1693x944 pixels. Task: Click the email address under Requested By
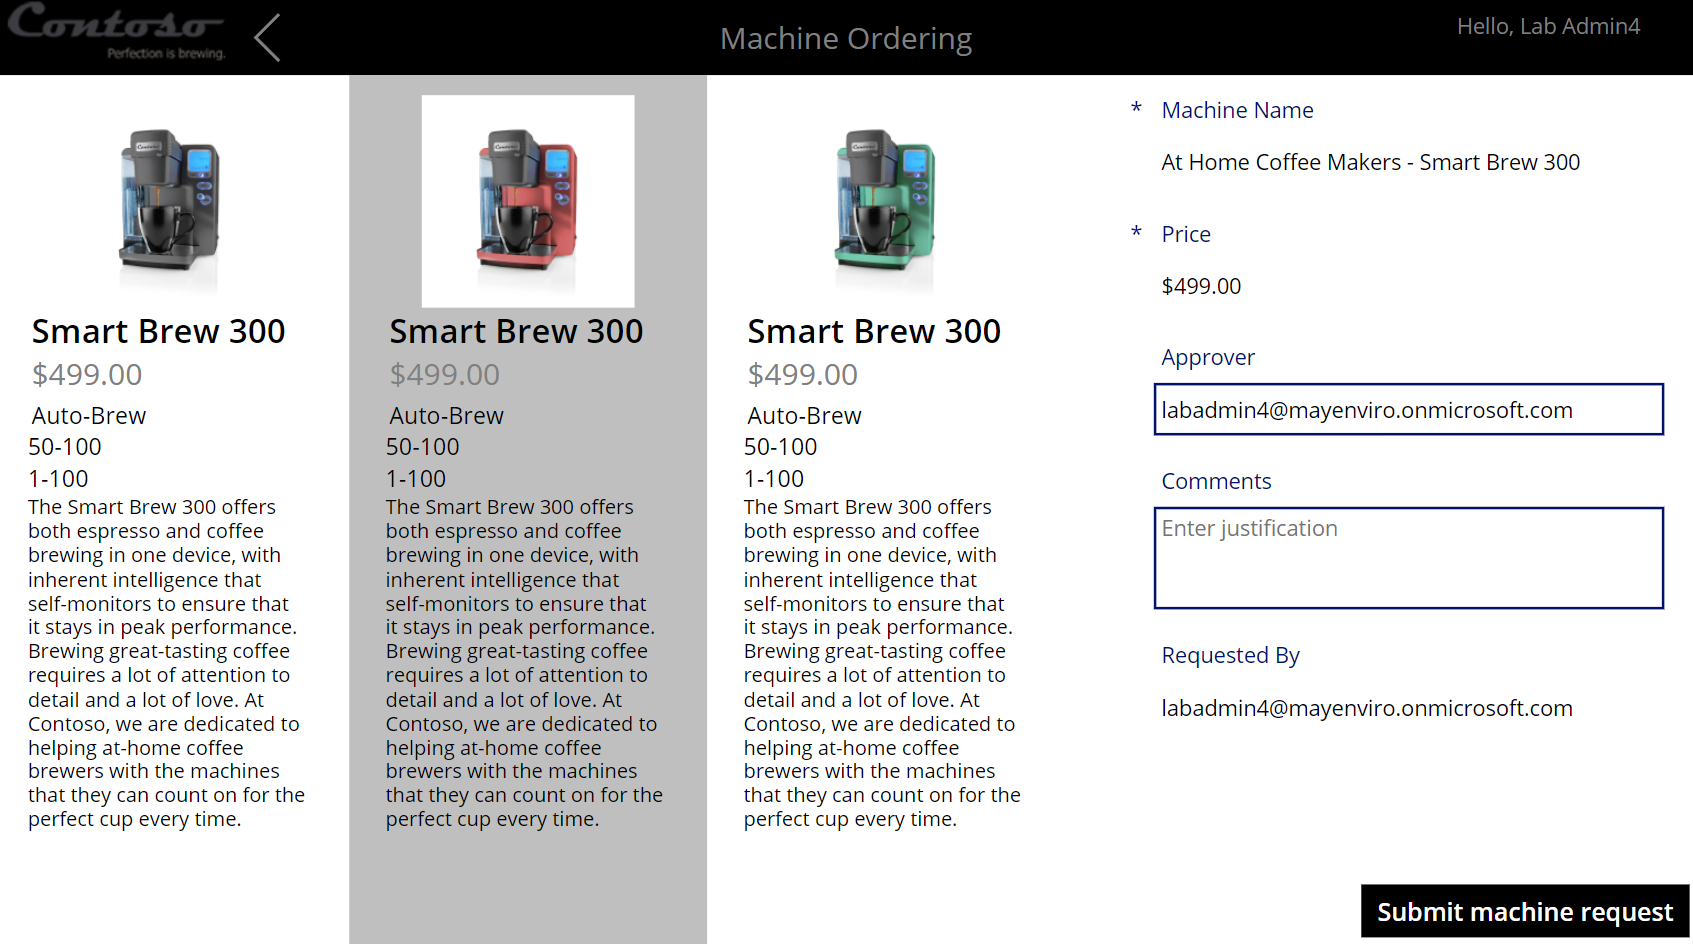(x=1367, y=708)
